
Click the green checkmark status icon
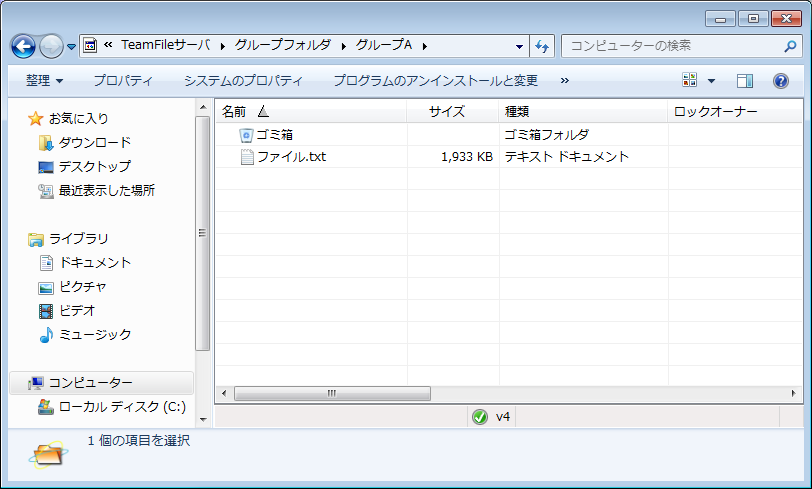[480, 417]
